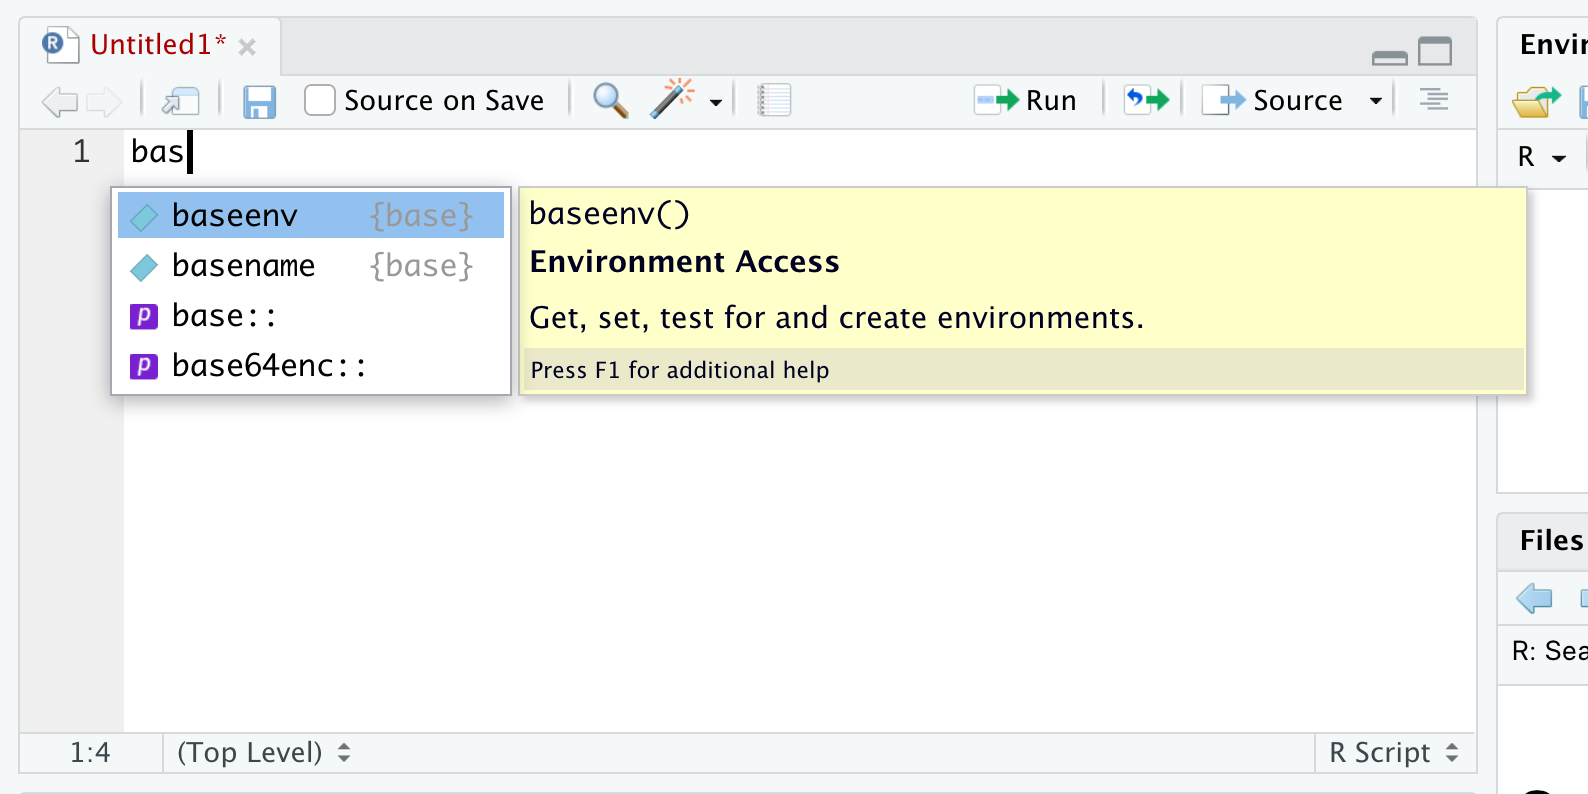Enable the Source on Save checkbox
Viewport: 1588px width, 794px height.
(320, 100)
